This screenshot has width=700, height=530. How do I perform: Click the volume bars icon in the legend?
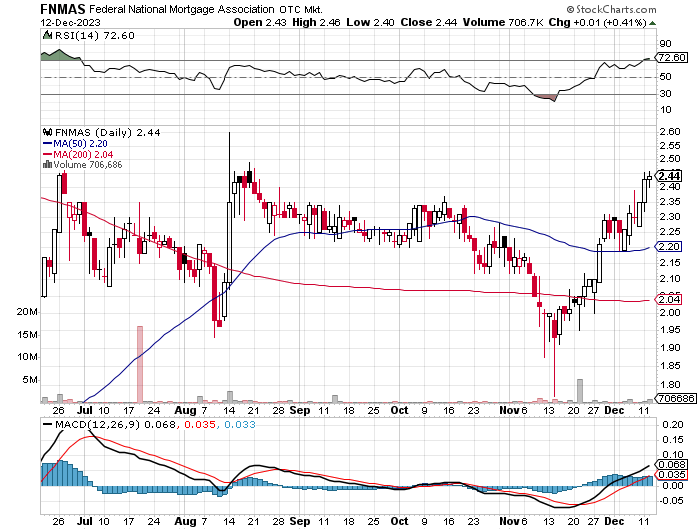pos(47,165)
